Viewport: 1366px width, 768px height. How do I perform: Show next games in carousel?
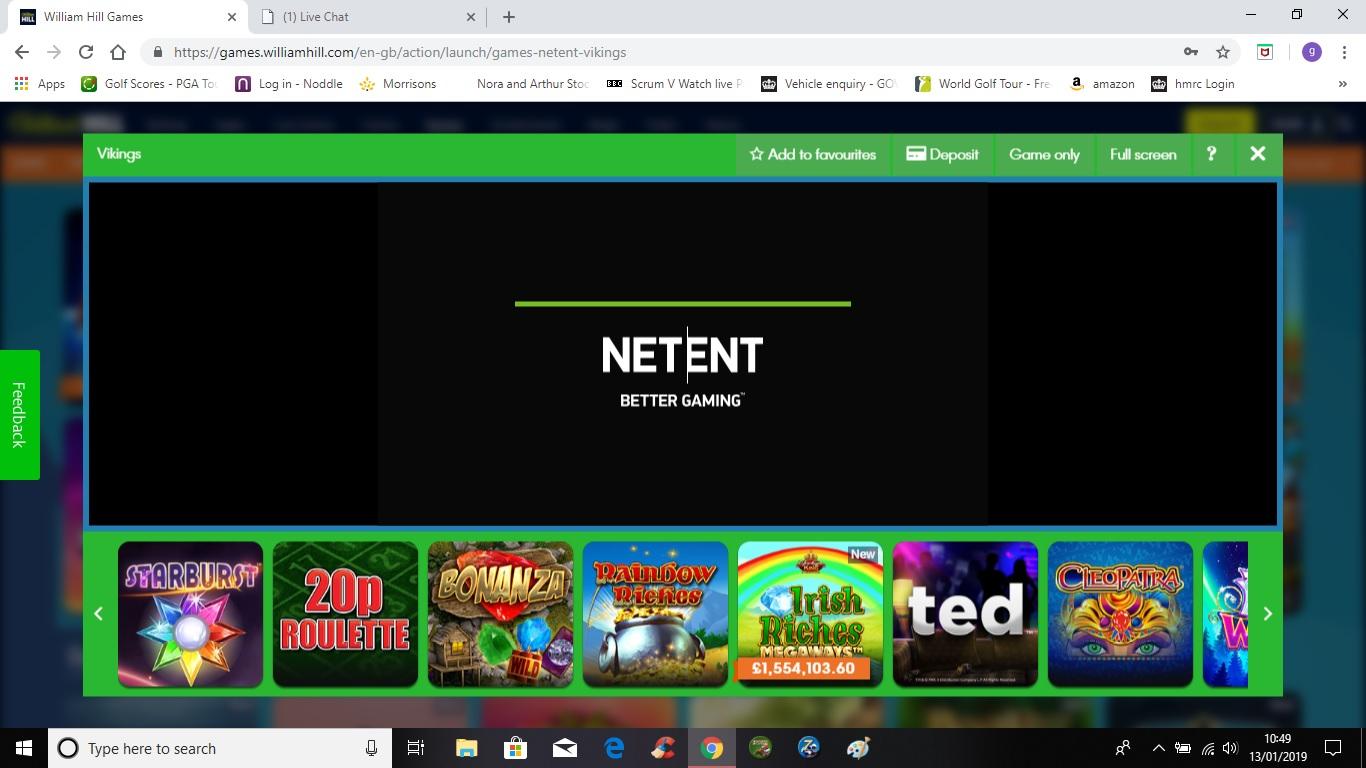pyautogui.click(x=1267, y=614)
